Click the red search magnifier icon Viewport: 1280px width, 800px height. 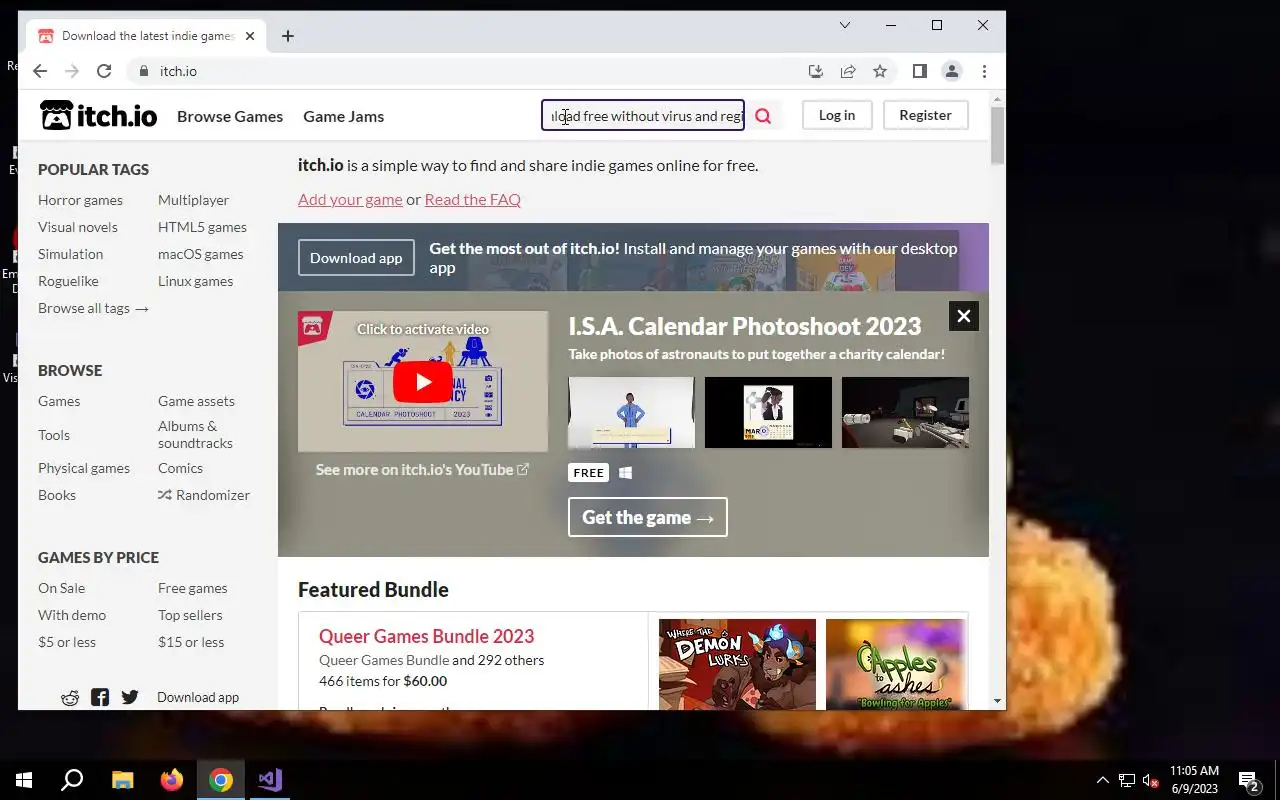click(763, 116)
